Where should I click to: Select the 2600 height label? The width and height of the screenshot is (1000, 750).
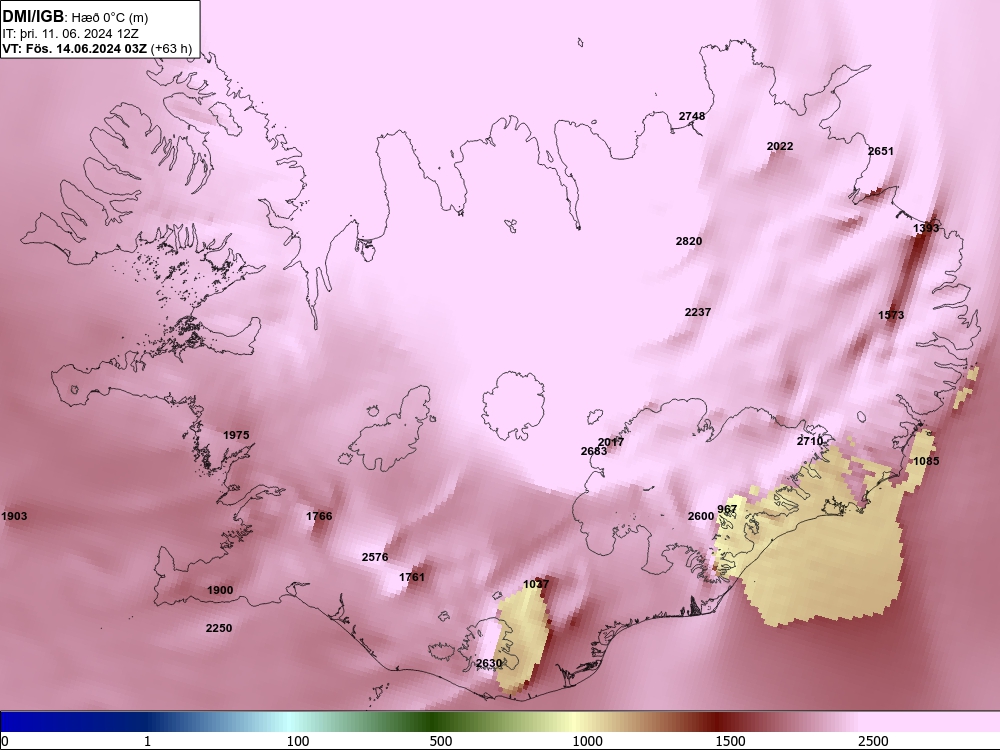701,516
